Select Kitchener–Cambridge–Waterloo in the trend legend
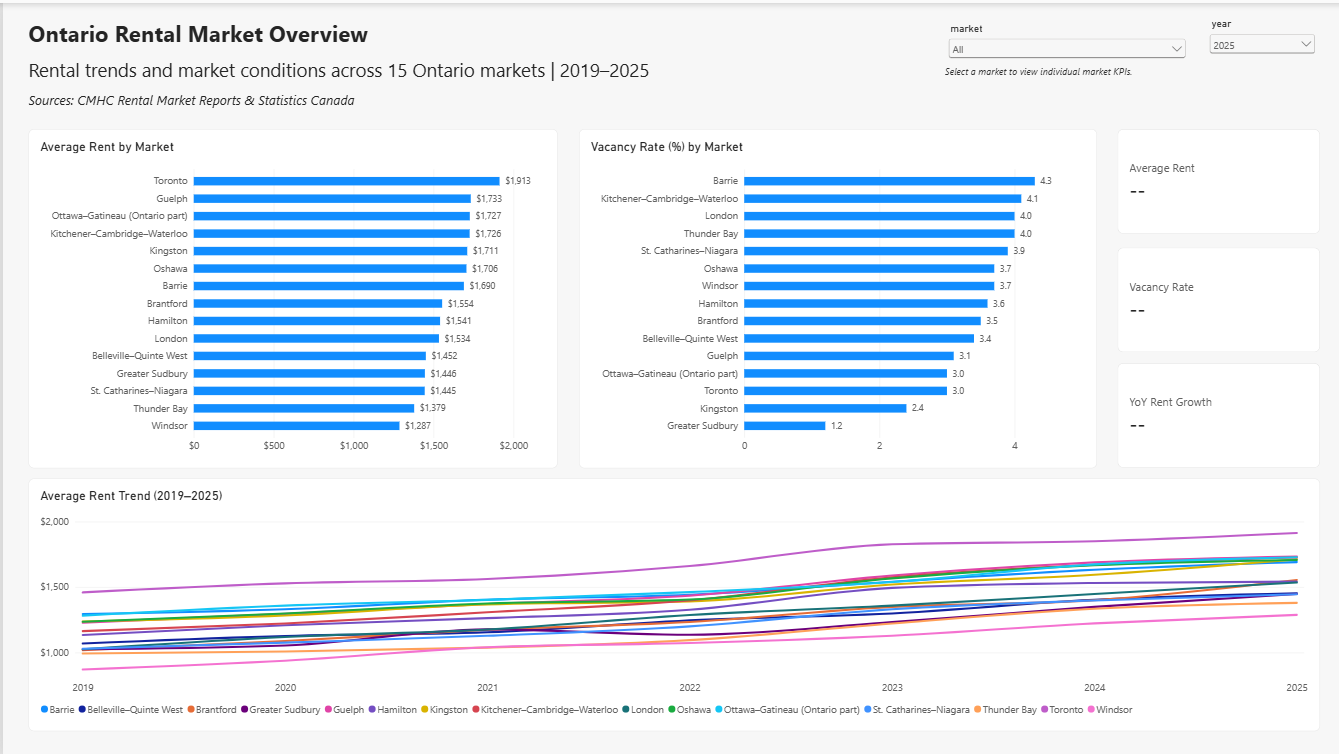This screenshot has width=1339, height=754. 545,710
